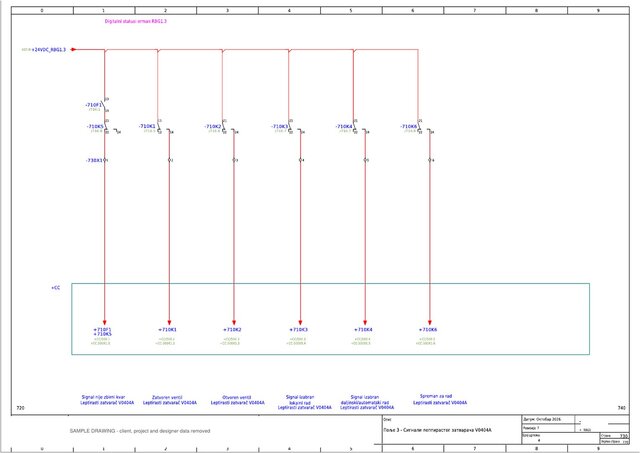Select the 'Otvoren ventil' description

[237, 397]
